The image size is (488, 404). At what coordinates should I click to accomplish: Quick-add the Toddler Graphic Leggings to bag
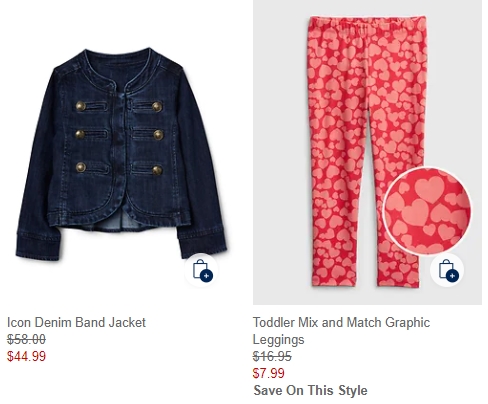tap(447, 270)
